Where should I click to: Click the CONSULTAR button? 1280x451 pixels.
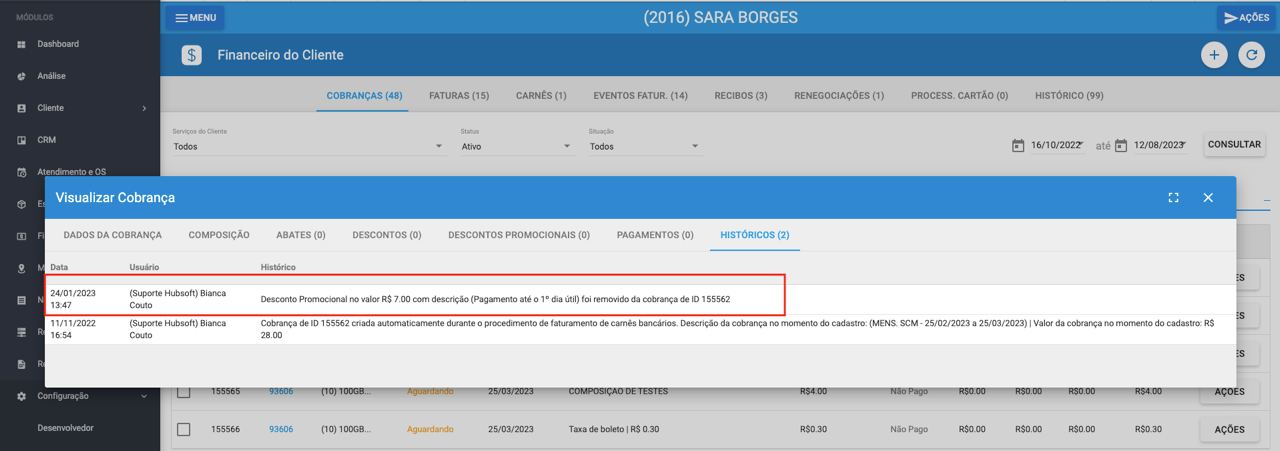[1234, 145]
